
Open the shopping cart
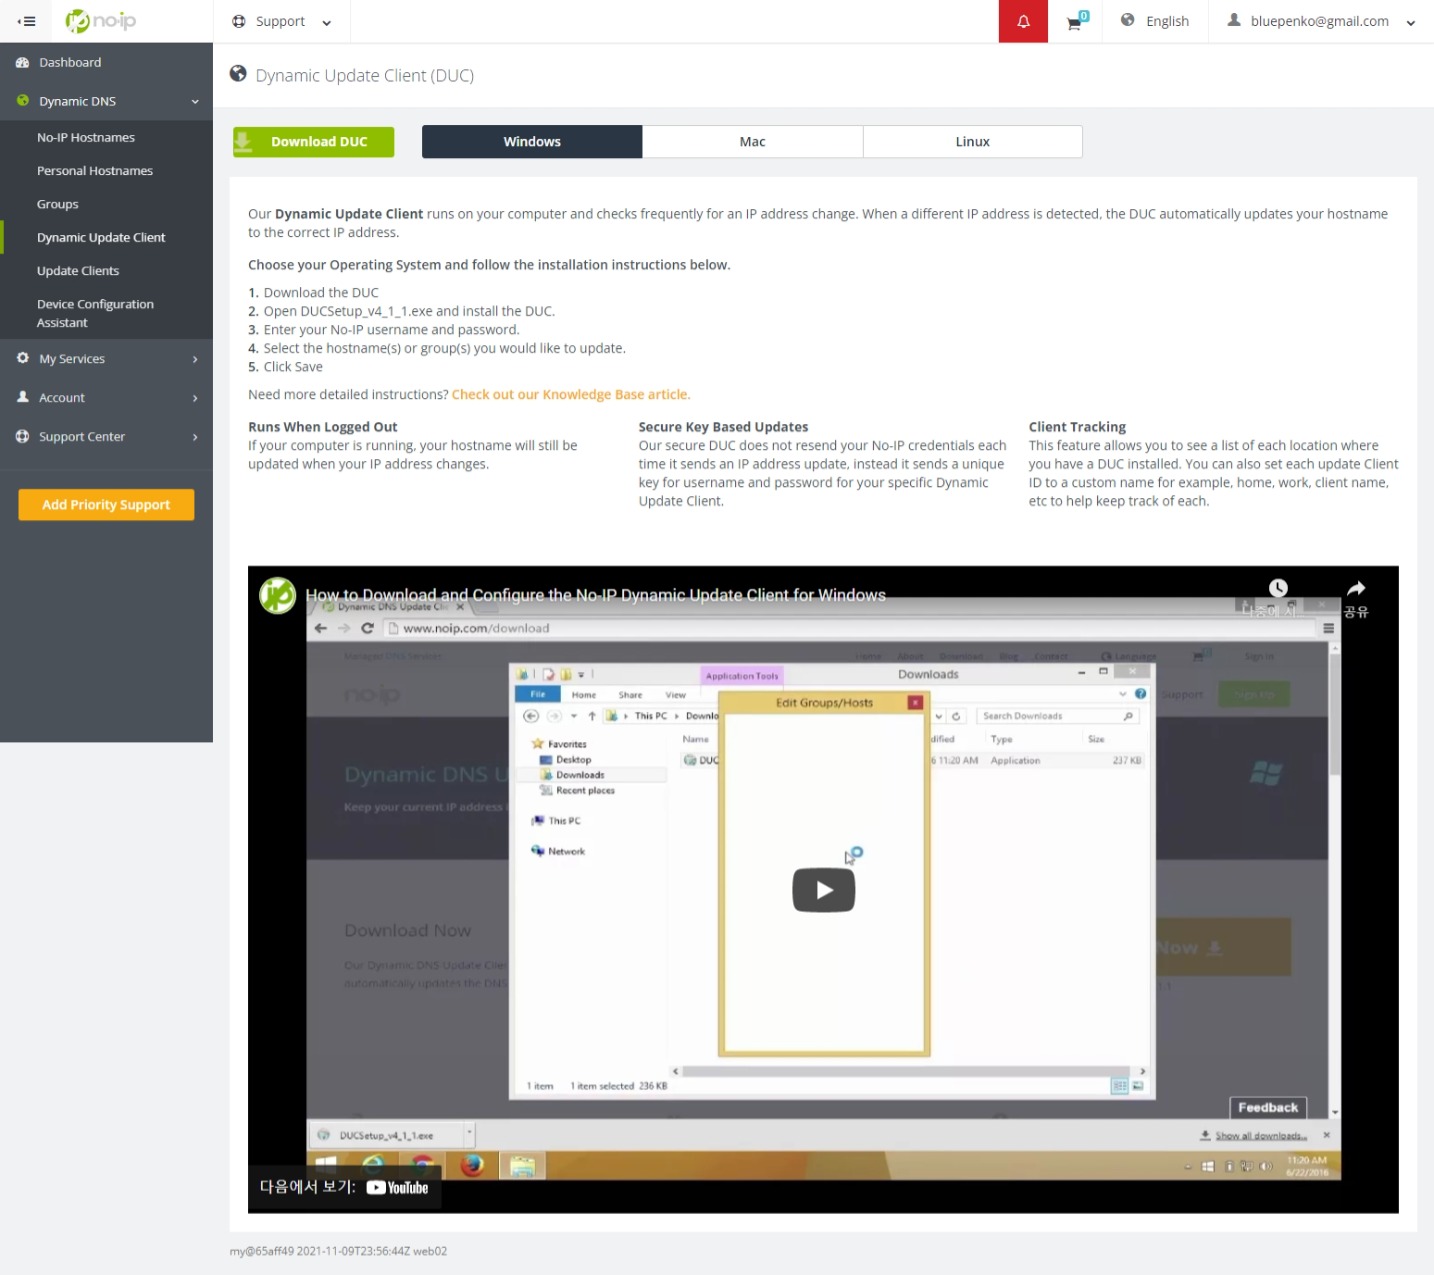pos(1075,21)
